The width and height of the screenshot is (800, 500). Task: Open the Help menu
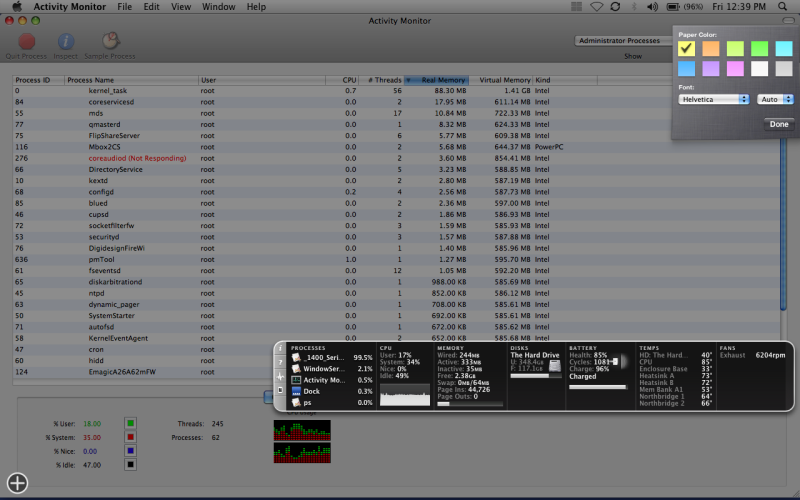click(256, 7)
